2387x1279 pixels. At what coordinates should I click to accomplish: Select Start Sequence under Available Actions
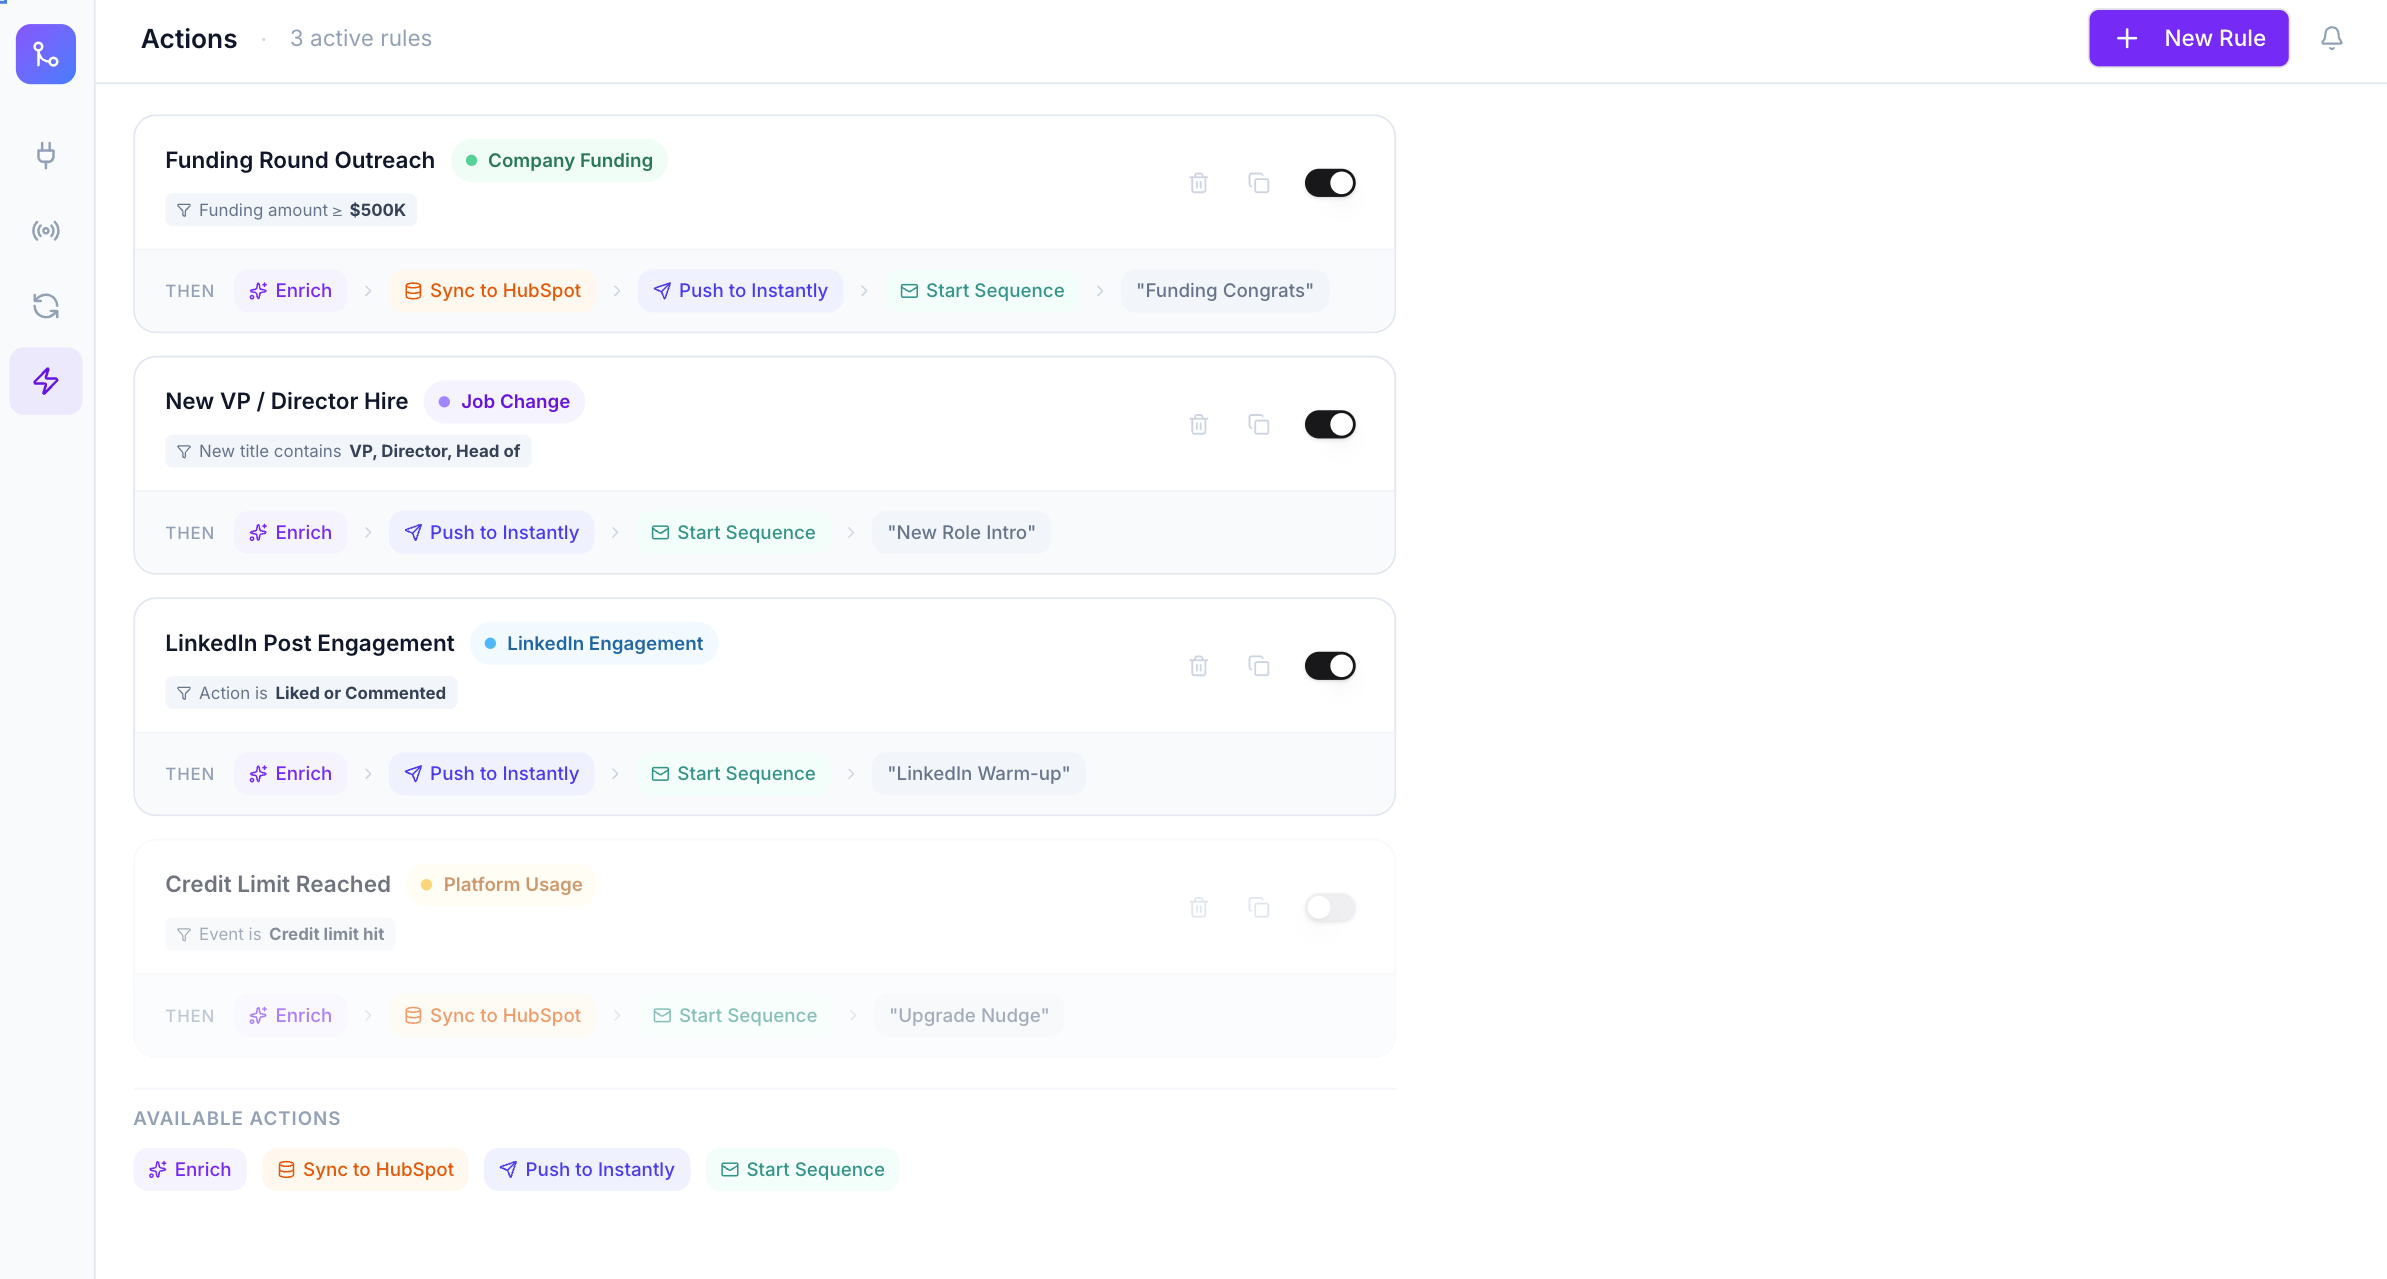click(801, 1168)
